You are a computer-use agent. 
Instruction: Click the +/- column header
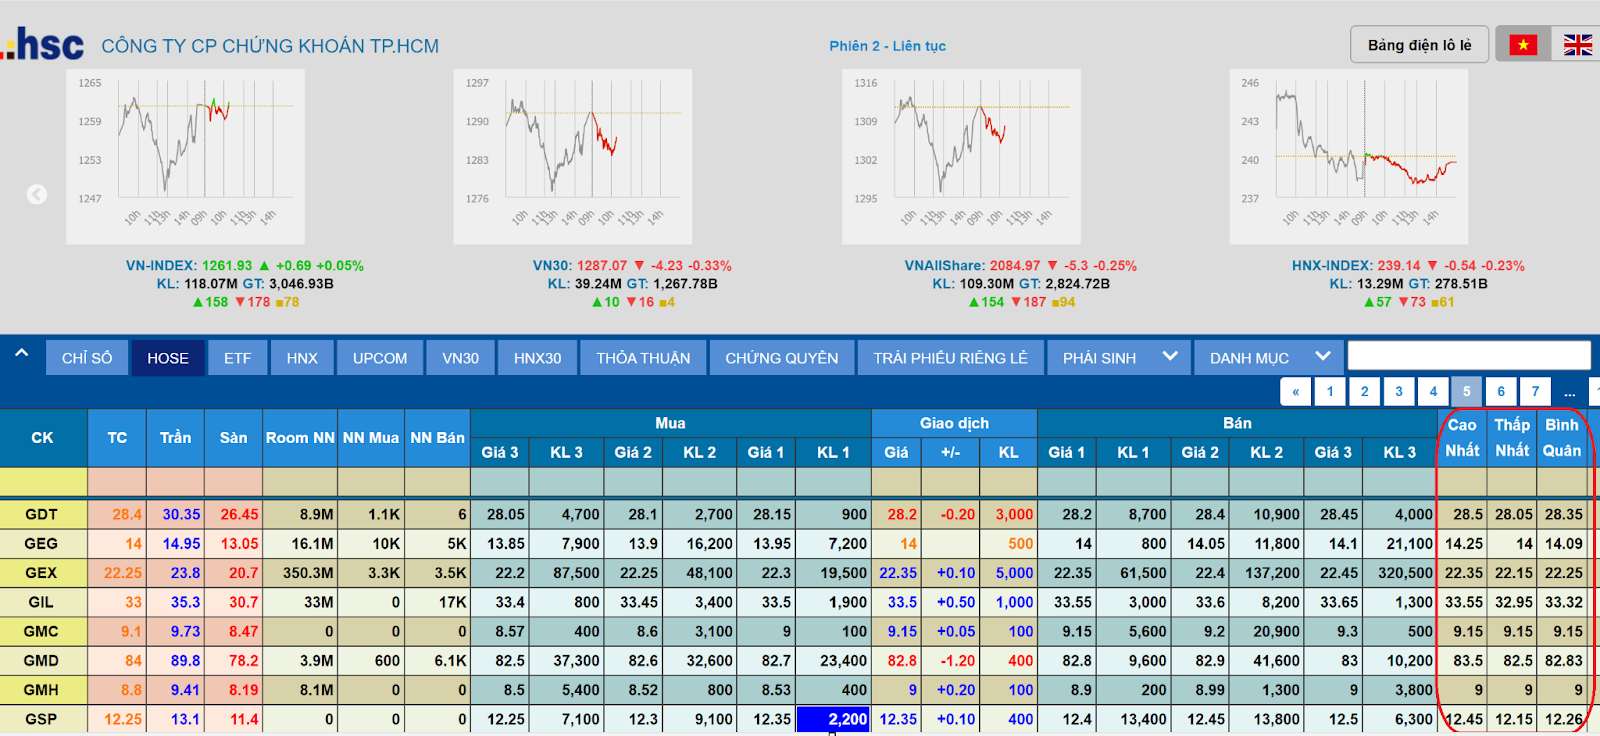pyautogui.click(x=950, y=452)
